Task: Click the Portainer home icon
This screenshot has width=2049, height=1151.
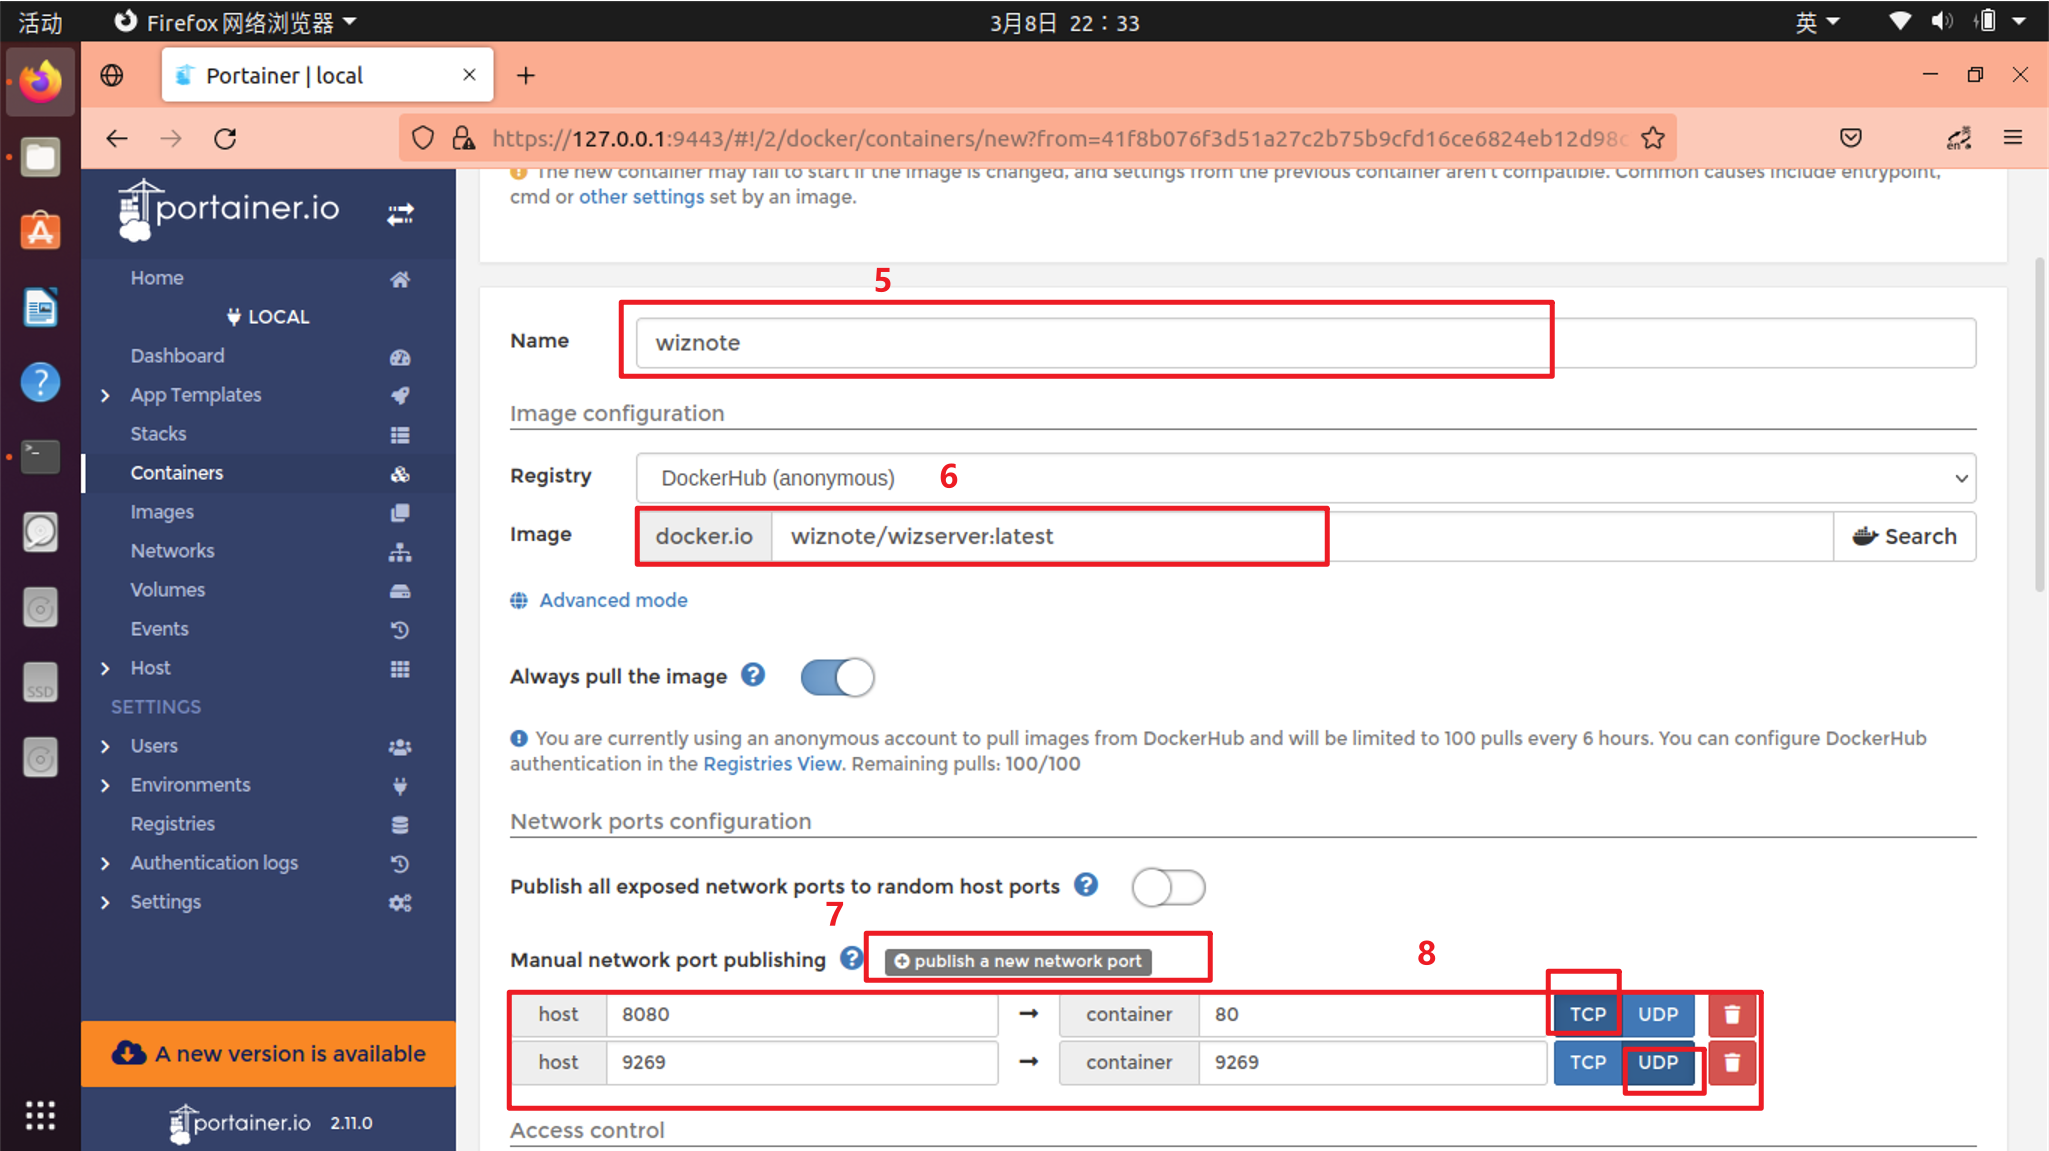Action: pyautogui.click(x=398, y=277)
